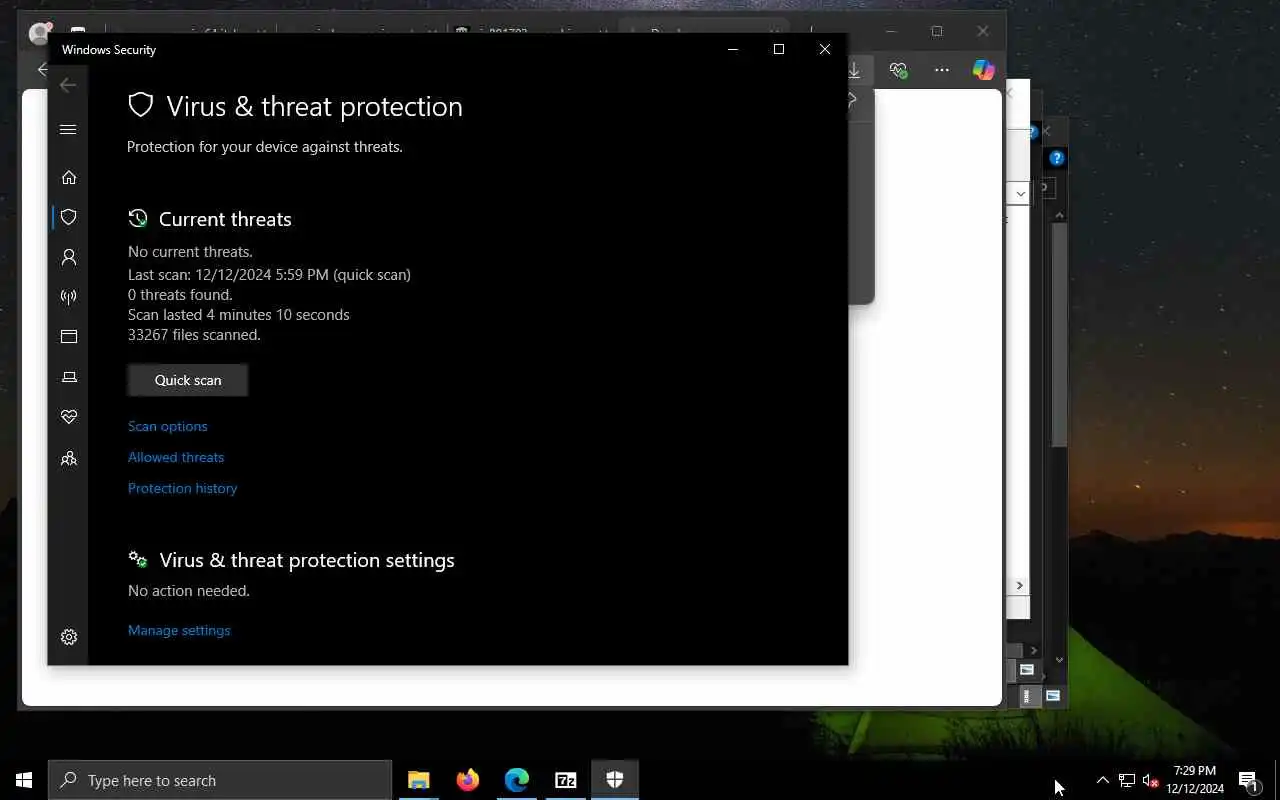Open Device security laptop icon

pos(69,377)
